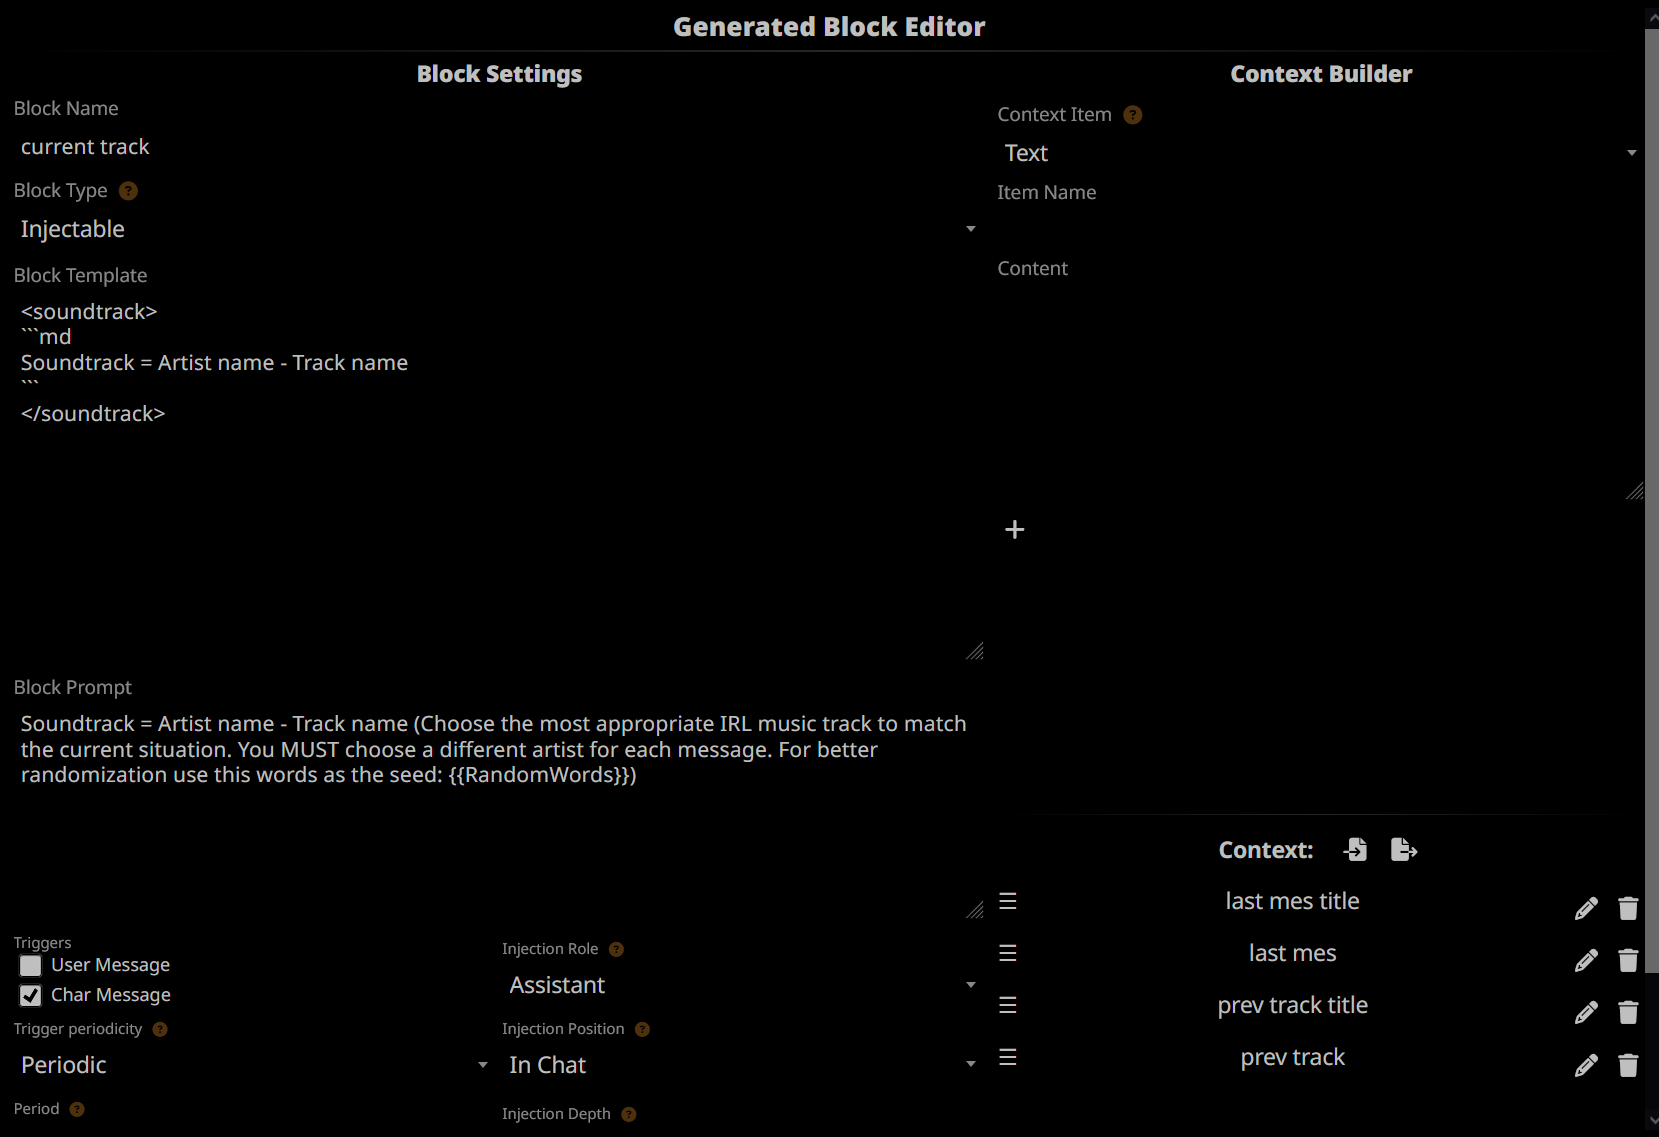This screenshot has width=1659, height=1137.
Task: Click the Injection Depth help icon
Action: tap(628, 1114)
